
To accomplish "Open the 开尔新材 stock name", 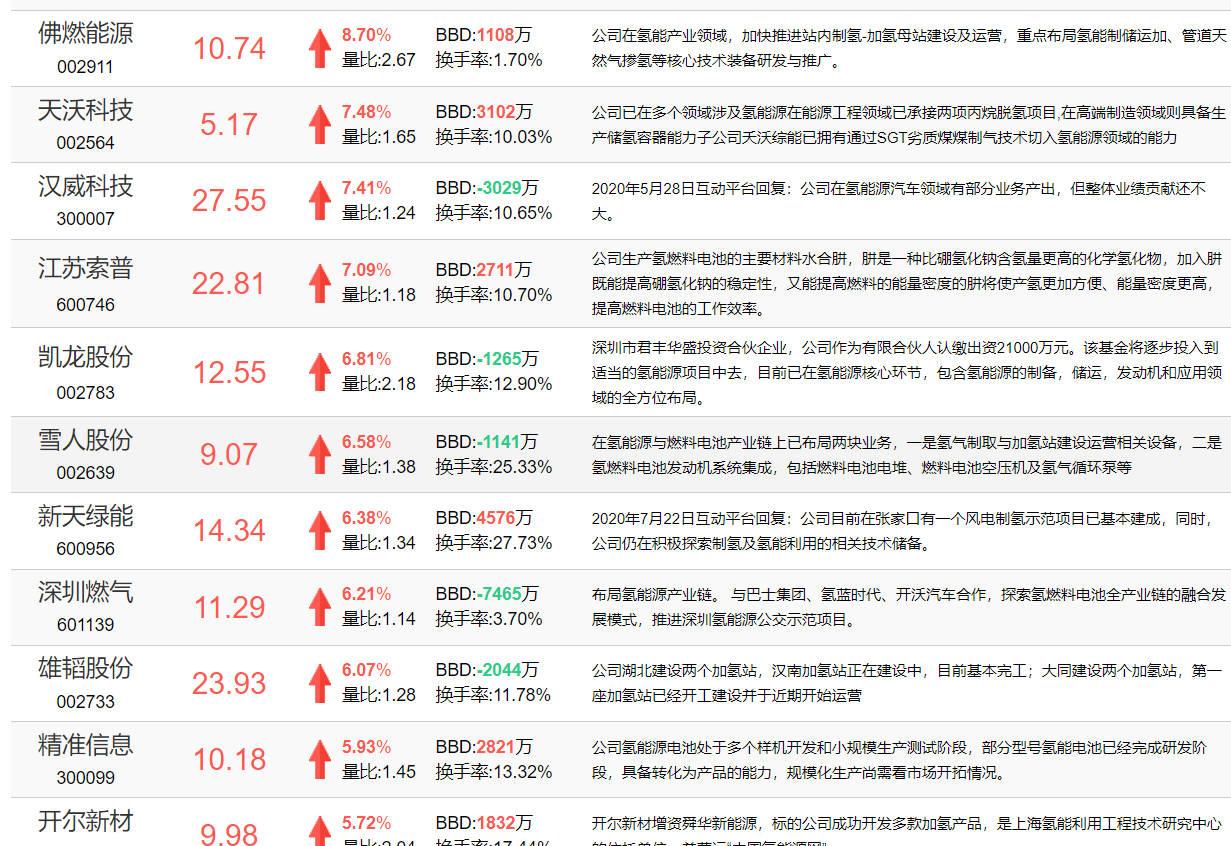I will [85, 822].
